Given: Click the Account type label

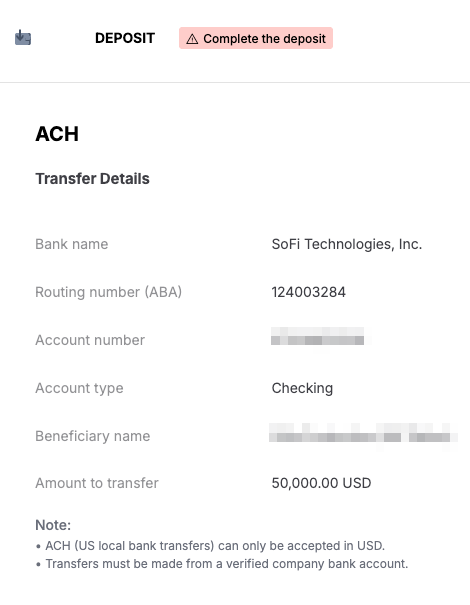Looking at the screenshot, I should 79,388.
